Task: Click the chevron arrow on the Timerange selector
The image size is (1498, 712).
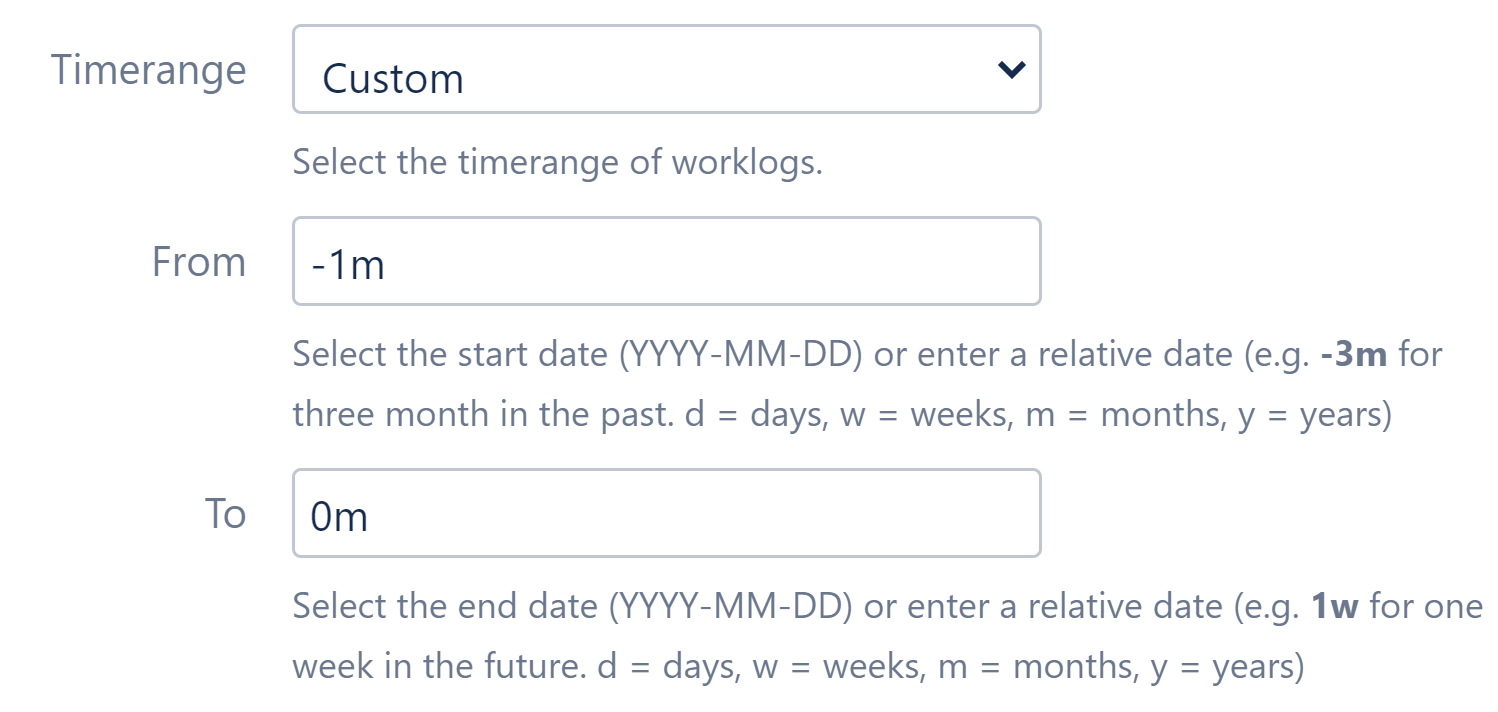Action: tap(1011, 69)
